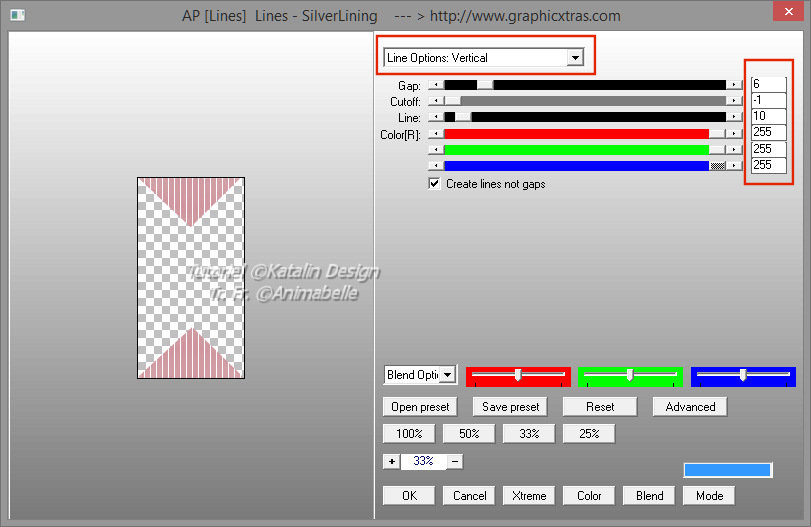Click the green color slider left arrow
Viewport: 811px width, 527px height.
pyautogui.click(x=436, y=149)
